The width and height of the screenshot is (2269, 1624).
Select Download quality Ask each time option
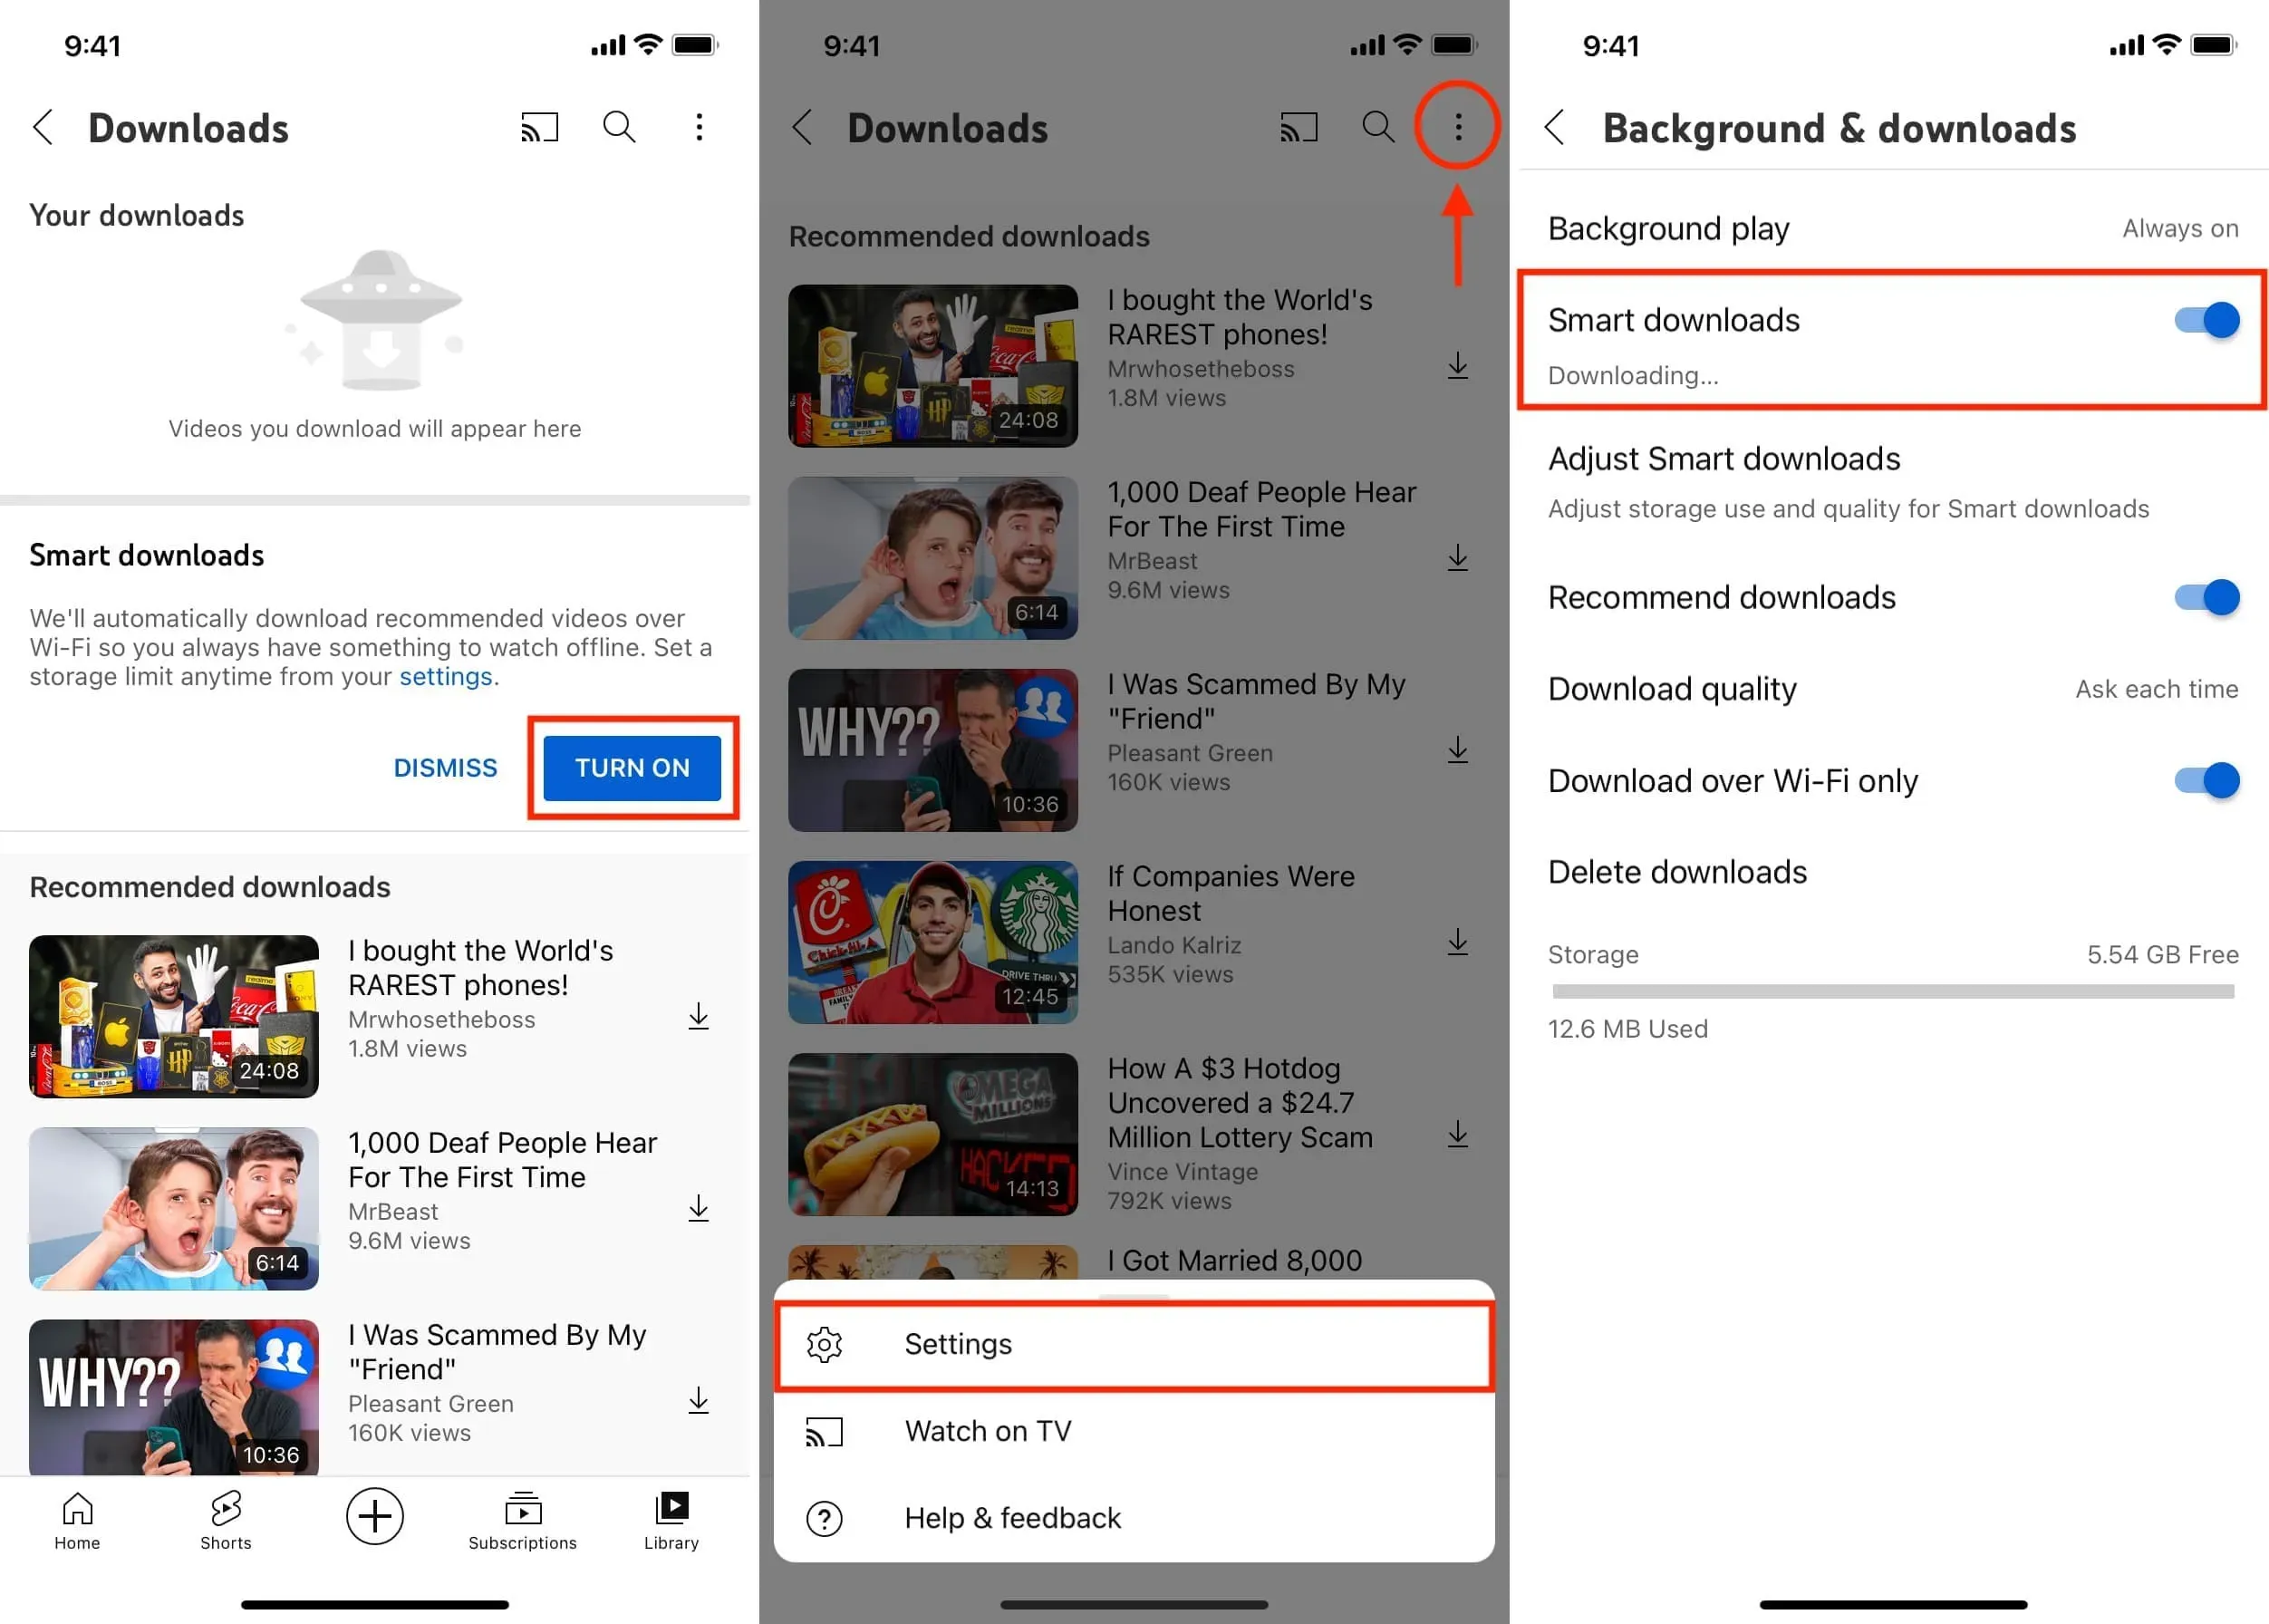pos(1891,687)
